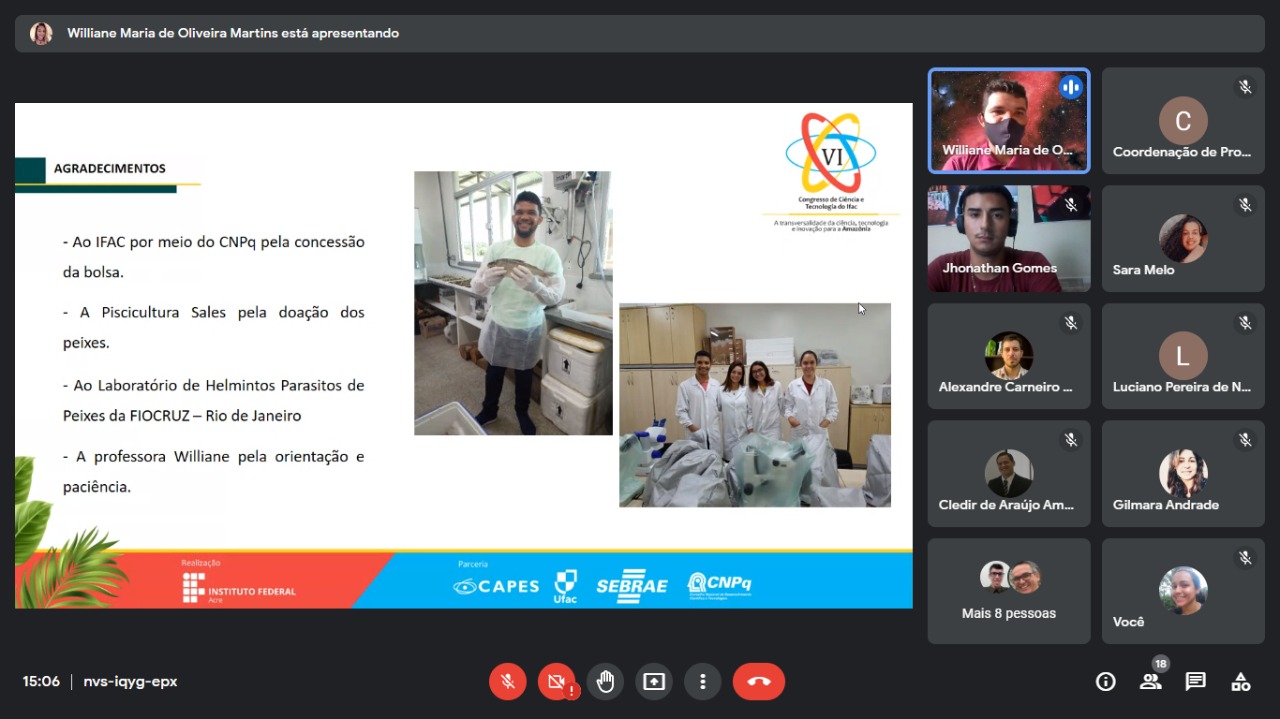Hang up with the red leave call button
The height and width of the screenshot is (719, 1280).
point(759,681)
